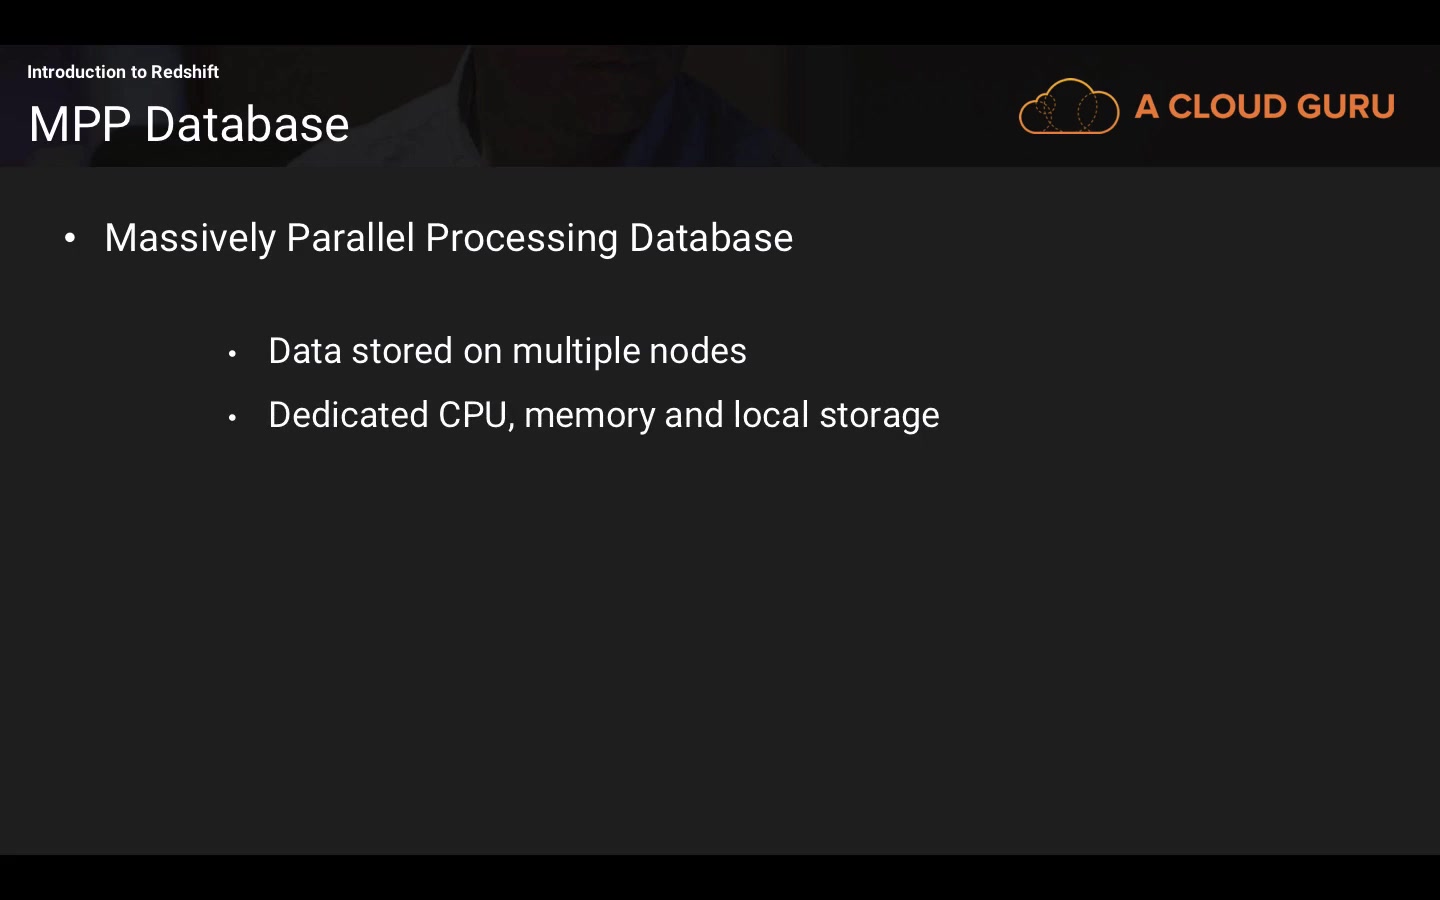Click the bullet dot before "Dedicated CPU"
The image size is (1440, 900).
pos(232,417)
